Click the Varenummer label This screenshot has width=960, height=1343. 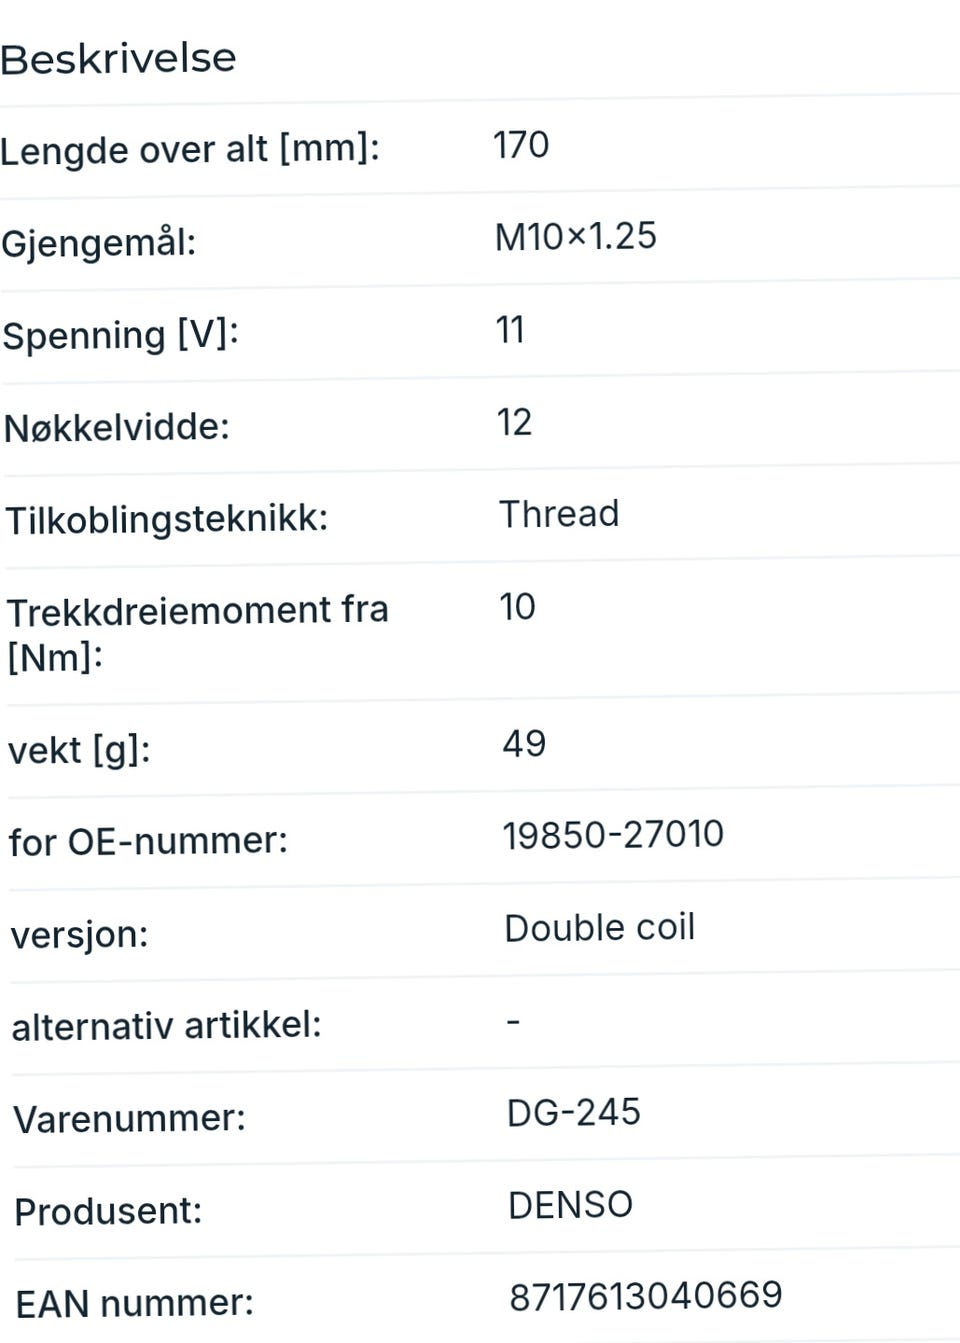[x=129, y=1119]
